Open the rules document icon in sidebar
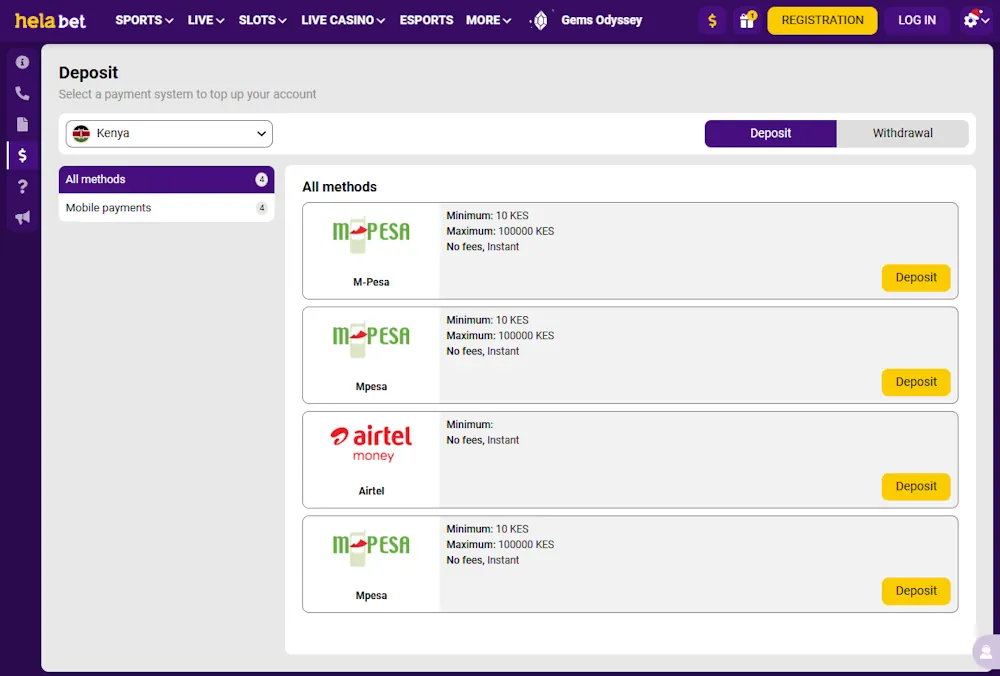 (x=22, y=124)
